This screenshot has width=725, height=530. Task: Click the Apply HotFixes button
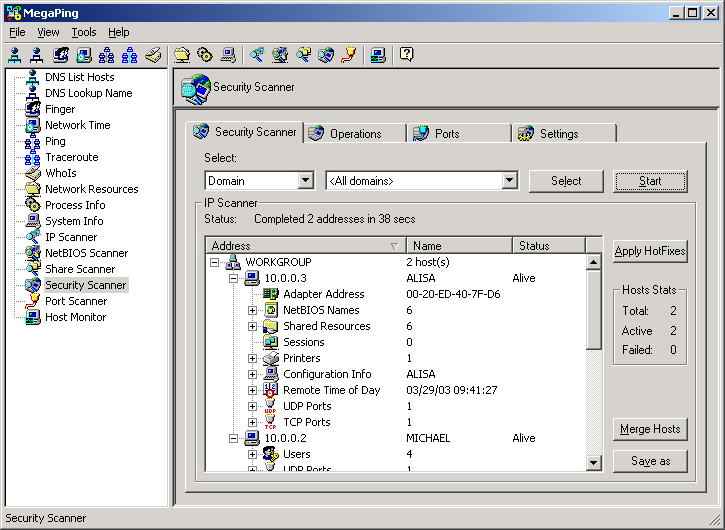point(650,251)
